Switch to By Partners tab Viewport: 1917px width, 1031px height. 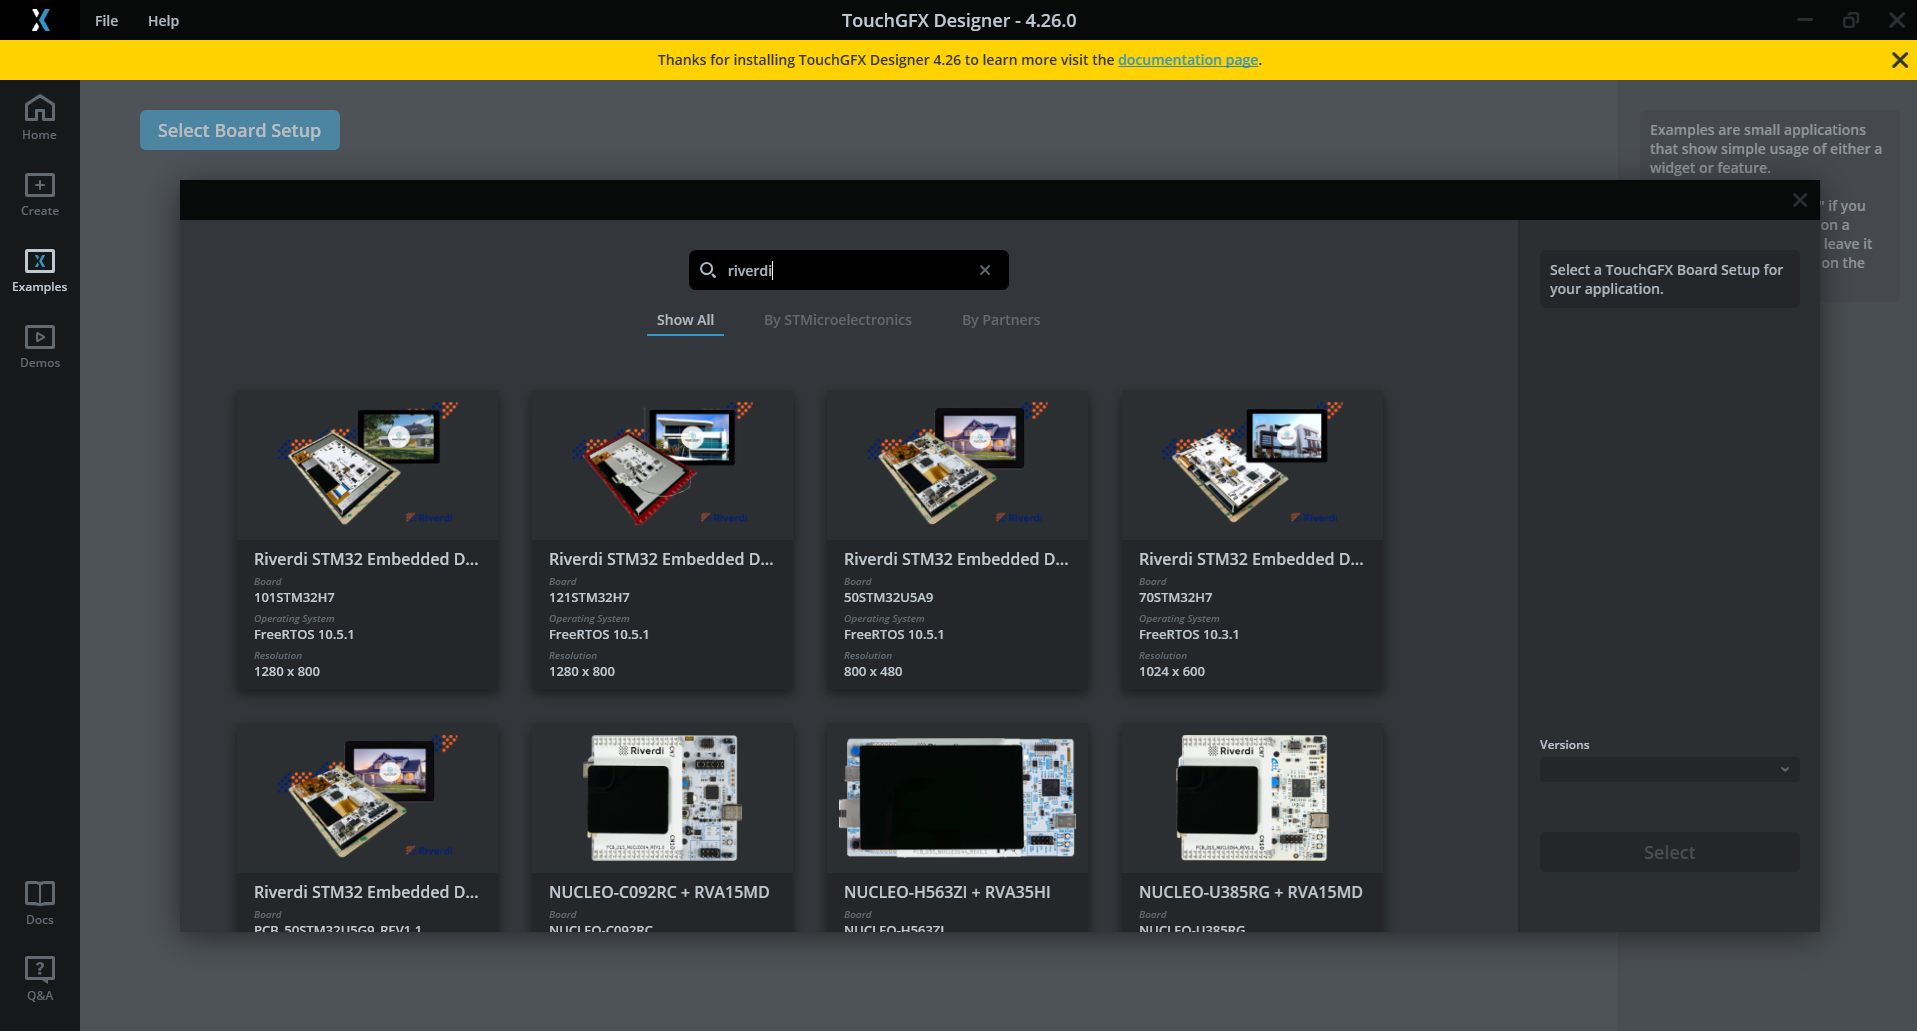tap(1000, 320)
